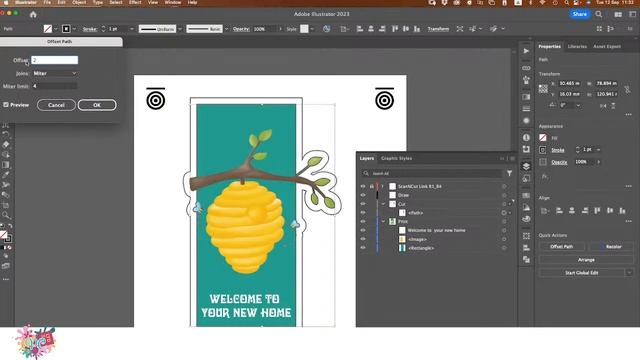
Task: Select reference point grid in Transform
Action: pyautogui.click(x=543, y=89)
